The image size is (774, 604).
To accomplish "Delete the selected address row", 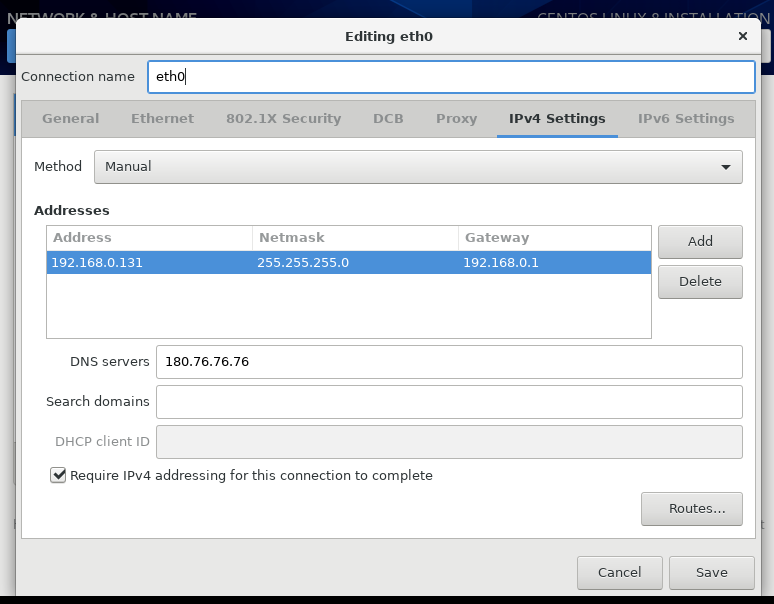I will [700, 282].
